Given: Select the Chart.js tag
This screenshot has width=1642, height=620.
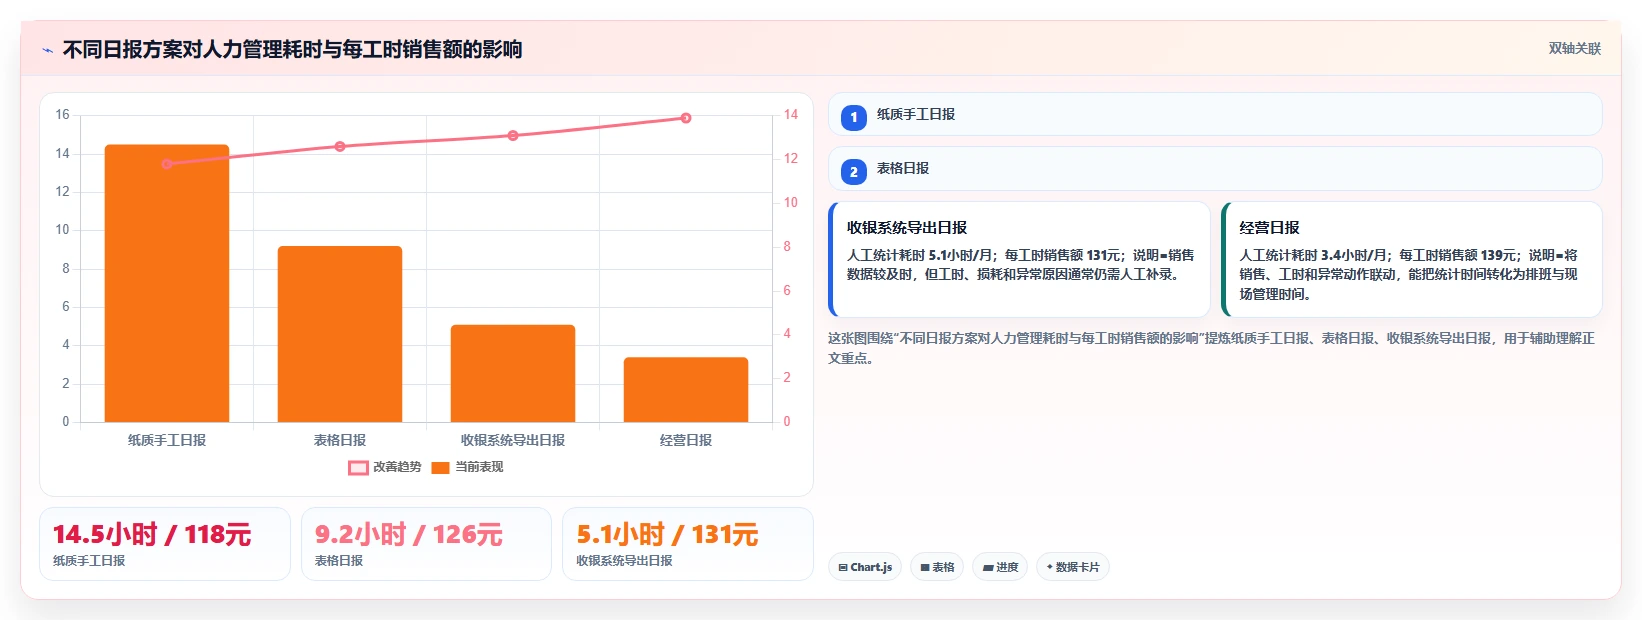Looking at the screenshot, I should click(x=865, y=567).
